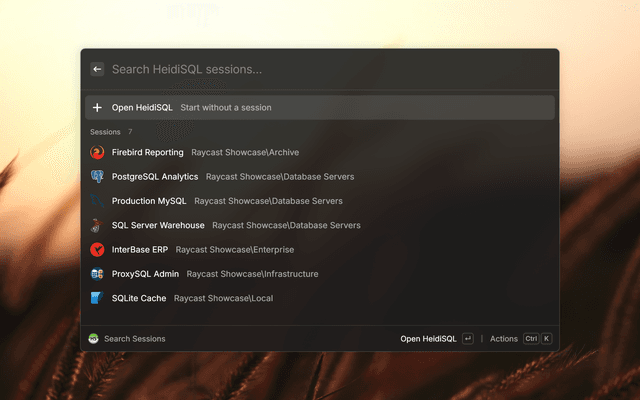The width and height of the screenshot is (640, 400).
Task: Pick the SQLite Cache session
Action: (x=320, y=298)
